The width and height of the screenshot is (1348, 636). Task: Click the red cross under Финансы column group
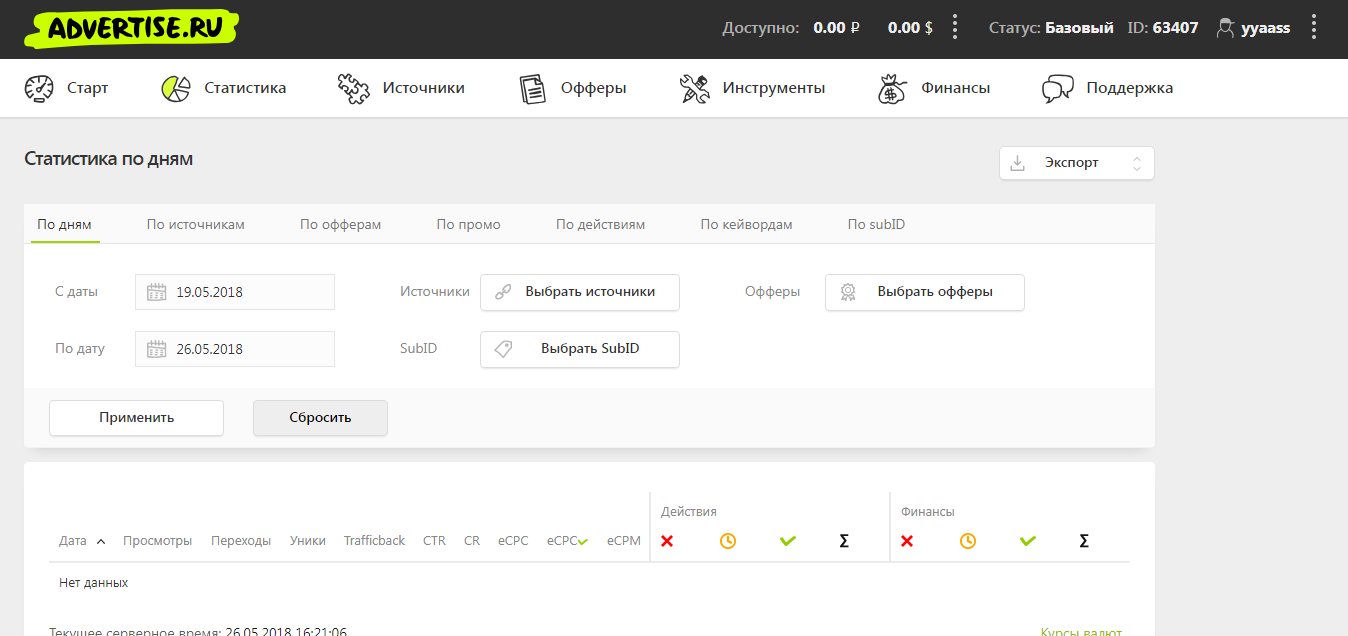tap(907, 541)
